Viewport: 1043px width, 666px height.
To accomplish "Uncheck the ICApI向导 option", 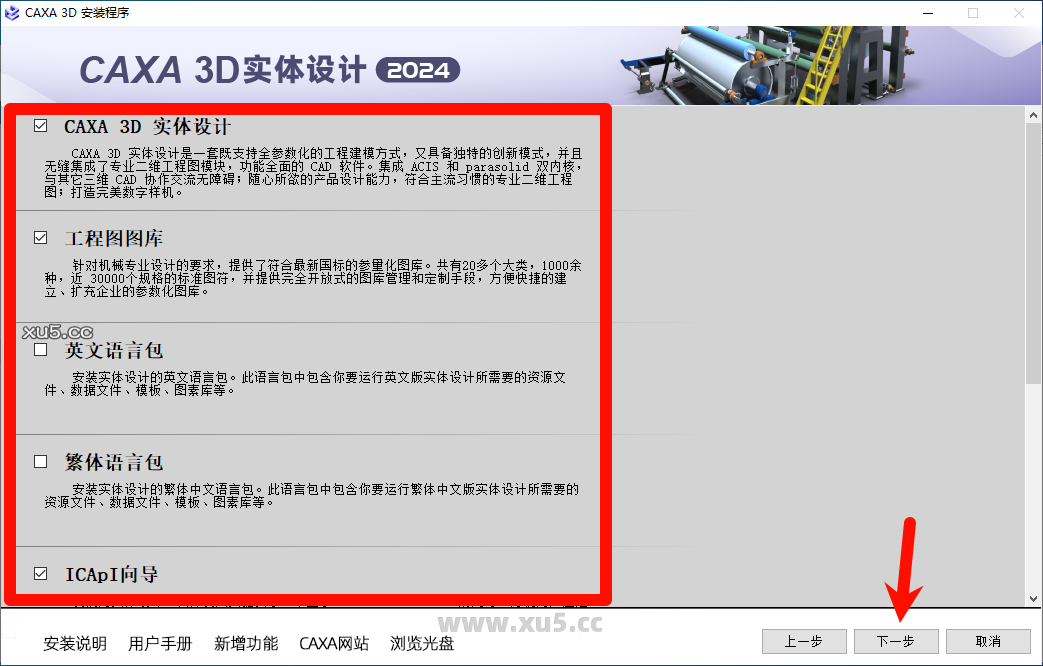I will [x=40, y=572].
